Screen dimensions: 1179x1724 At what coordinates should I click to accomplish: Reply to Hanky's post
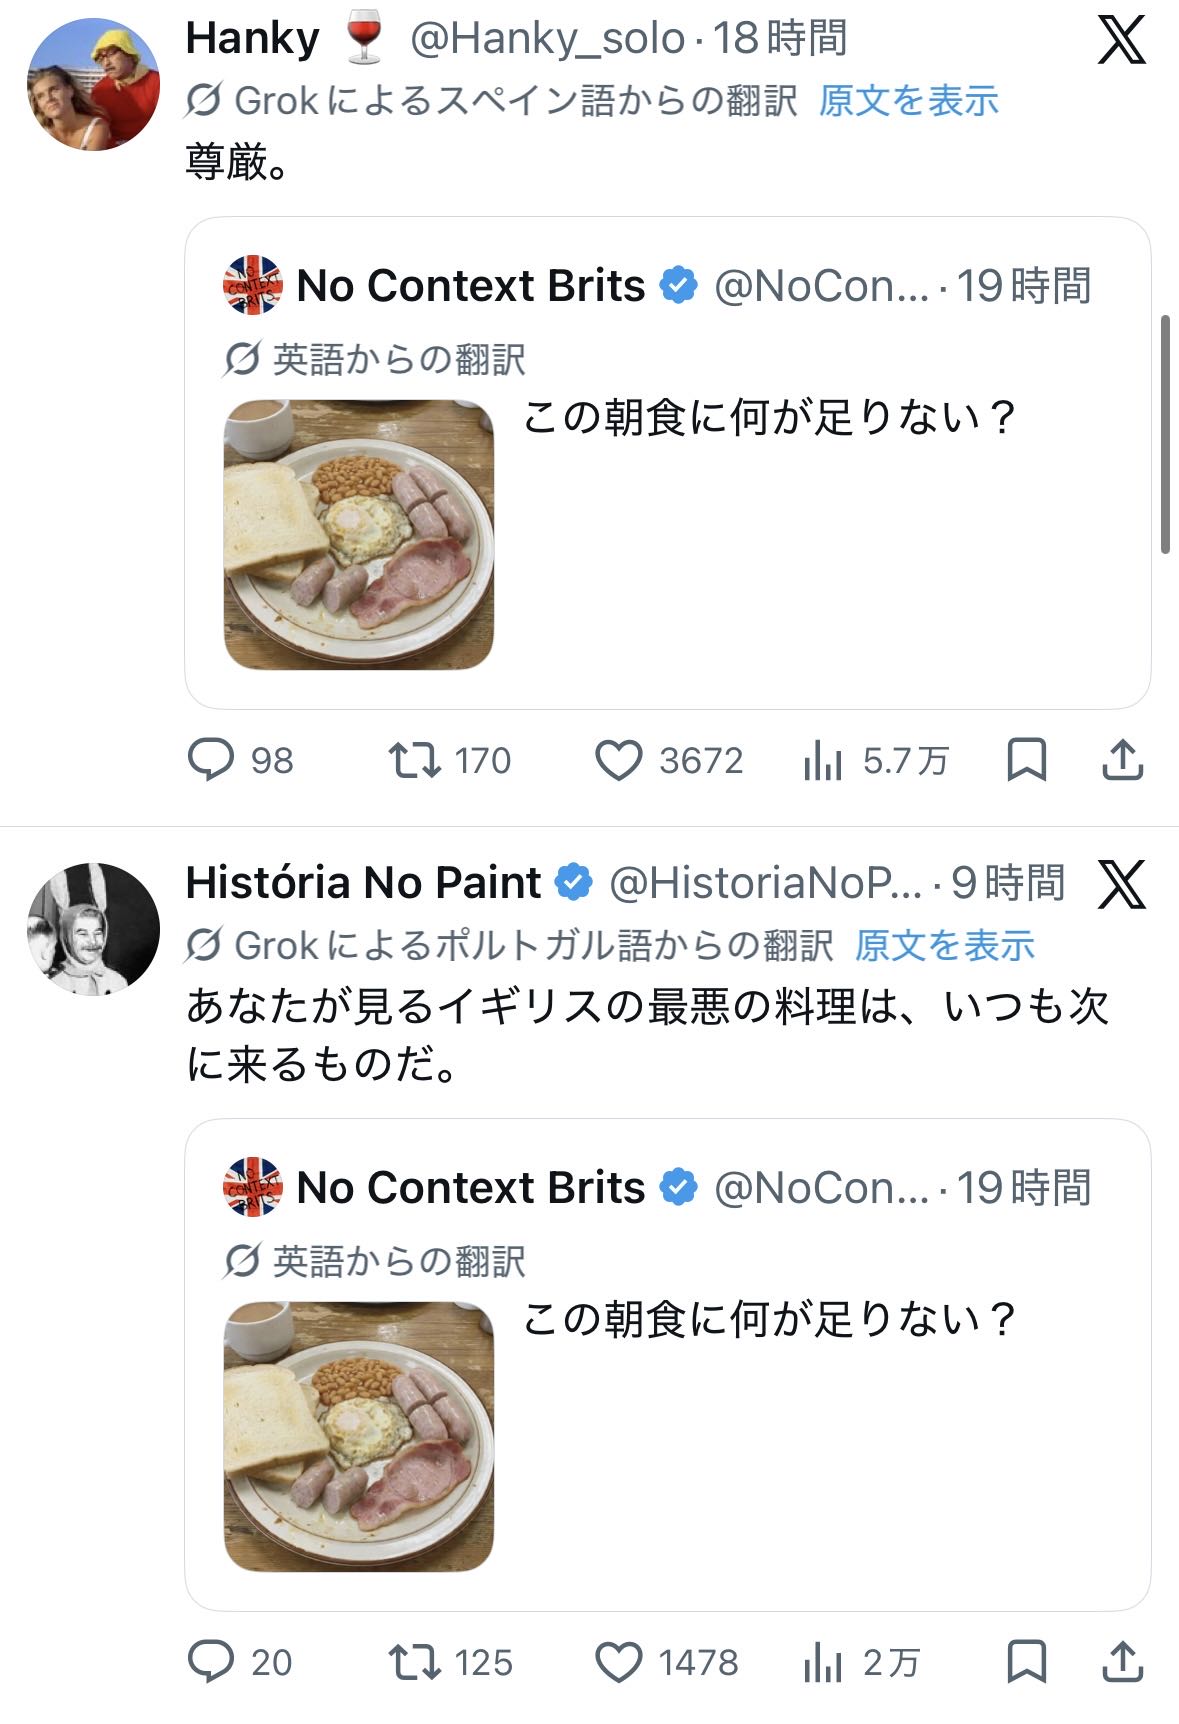(211, 760)
